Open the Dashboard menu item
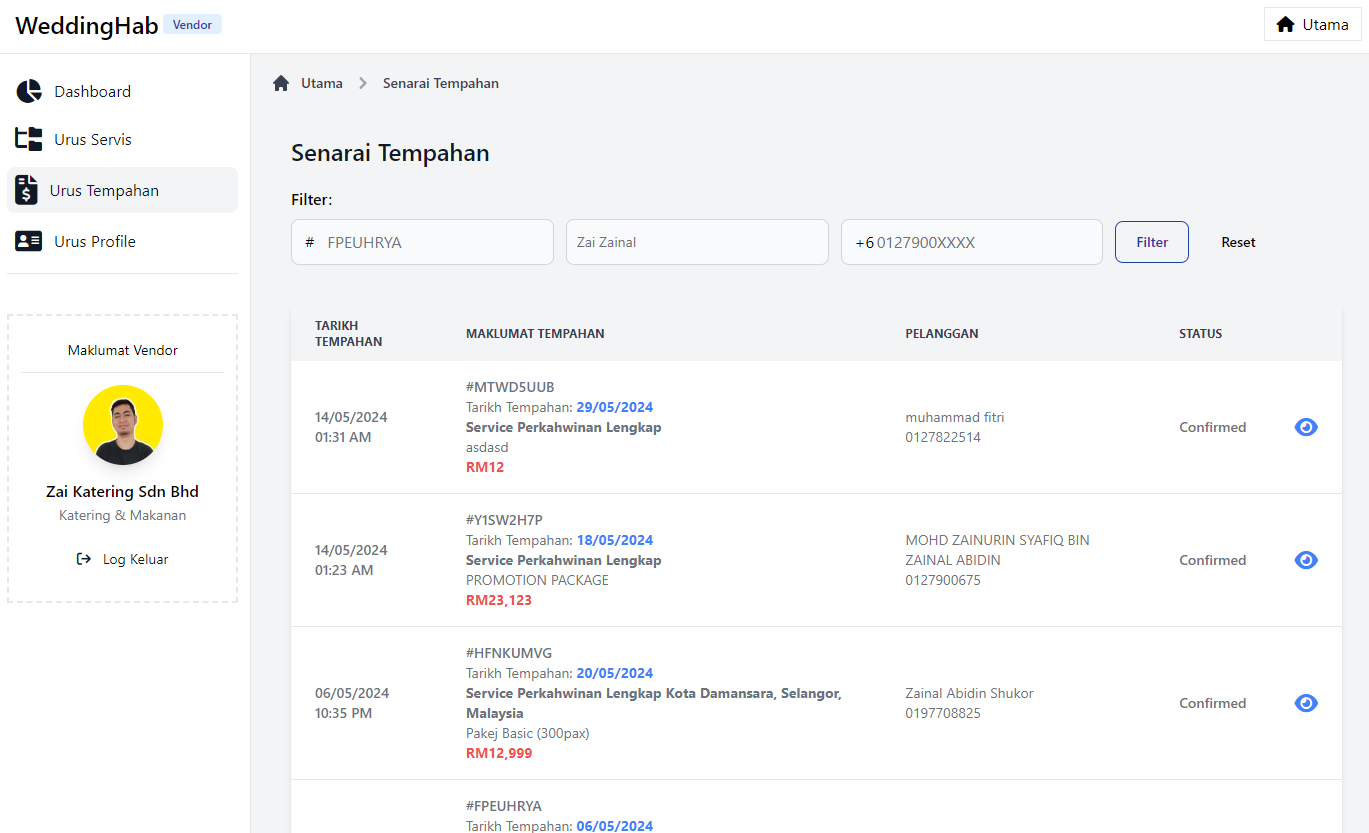 (92, 91)
